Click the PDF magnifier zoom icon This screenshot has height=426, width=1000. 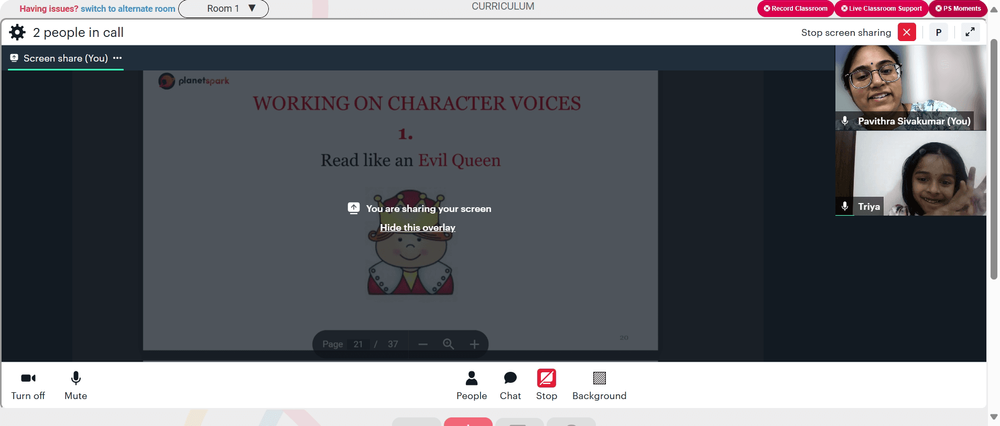pos(448,344)
